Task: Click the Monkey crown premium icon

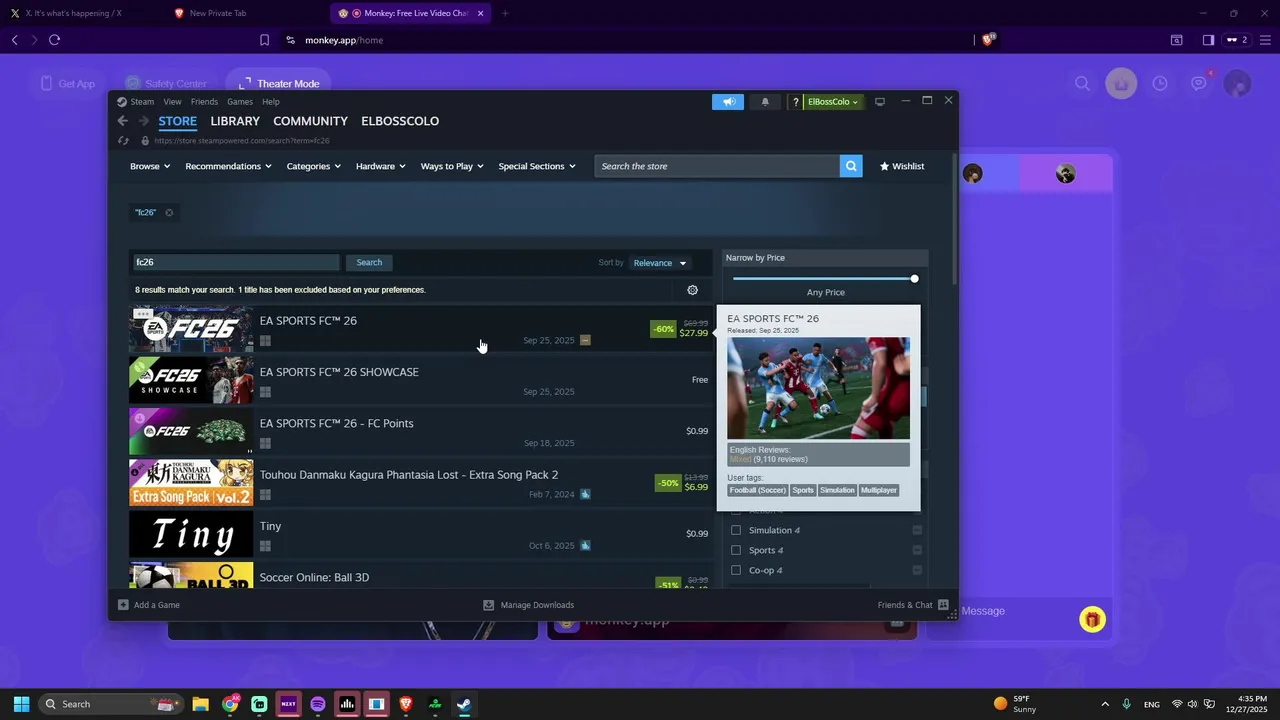Action: tap(1121, 84)
